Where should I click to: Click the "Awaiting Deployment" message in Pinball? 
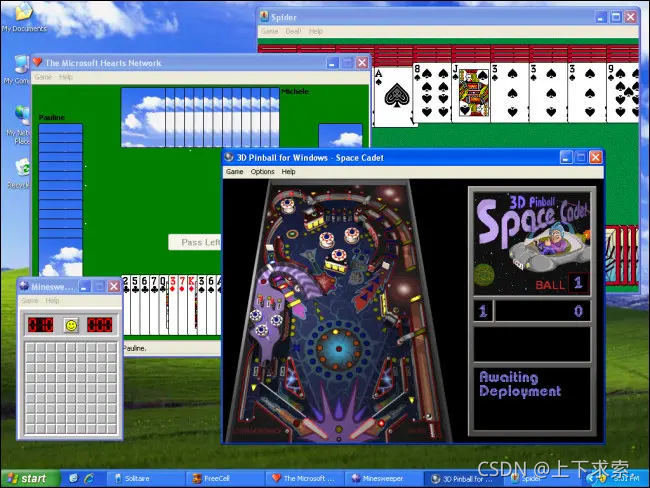point(520,384)
